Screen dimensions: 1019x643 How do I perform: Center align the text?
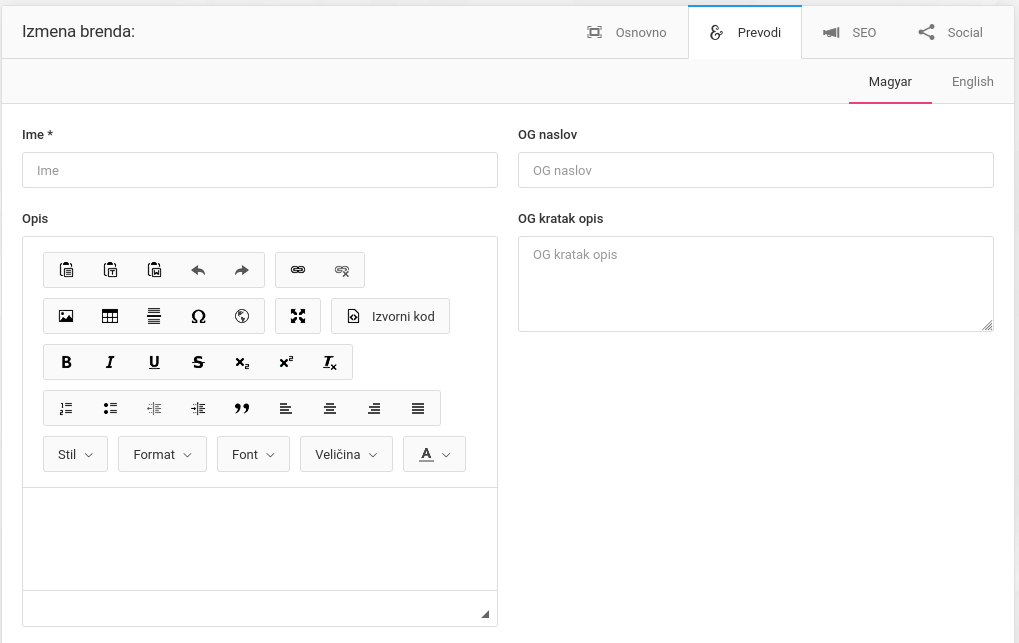pyautogui.click(x=330, y=408)
